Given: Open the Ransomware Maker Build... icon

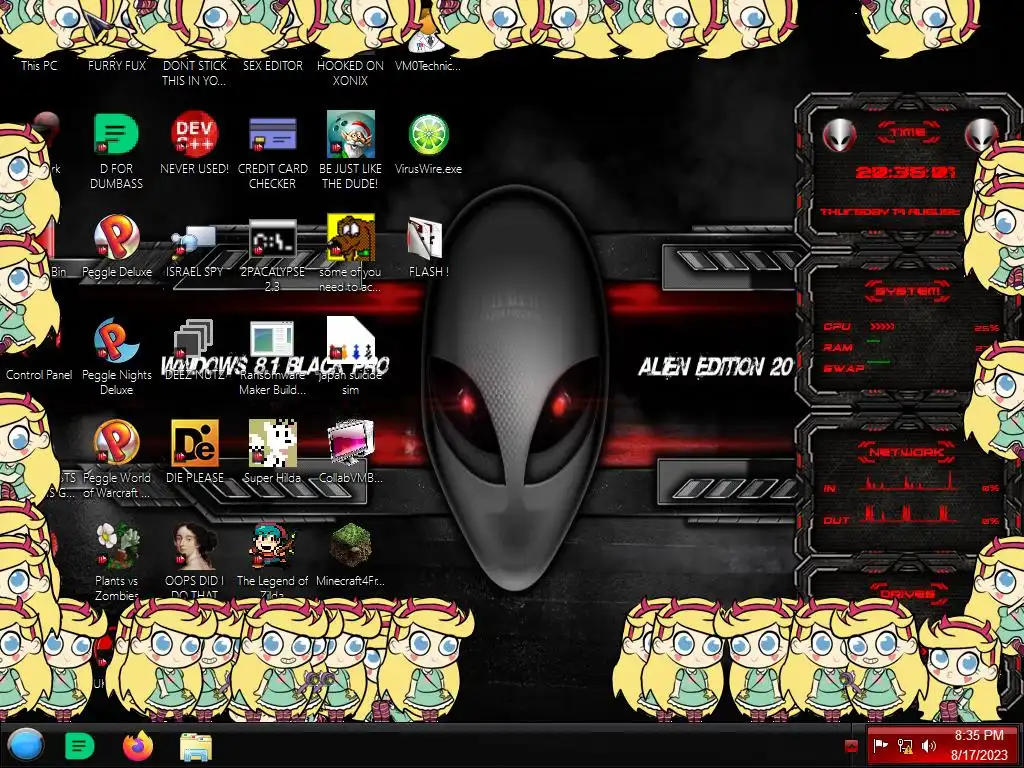Looking at the screenshot, I should 272,340.
